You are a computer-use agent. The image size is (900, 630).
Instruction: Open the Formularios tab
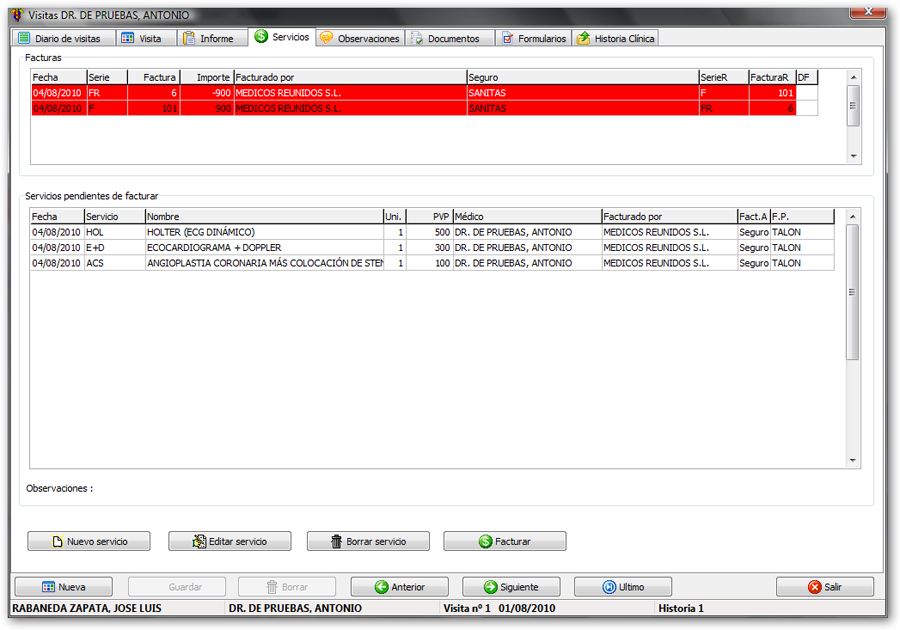534,38
